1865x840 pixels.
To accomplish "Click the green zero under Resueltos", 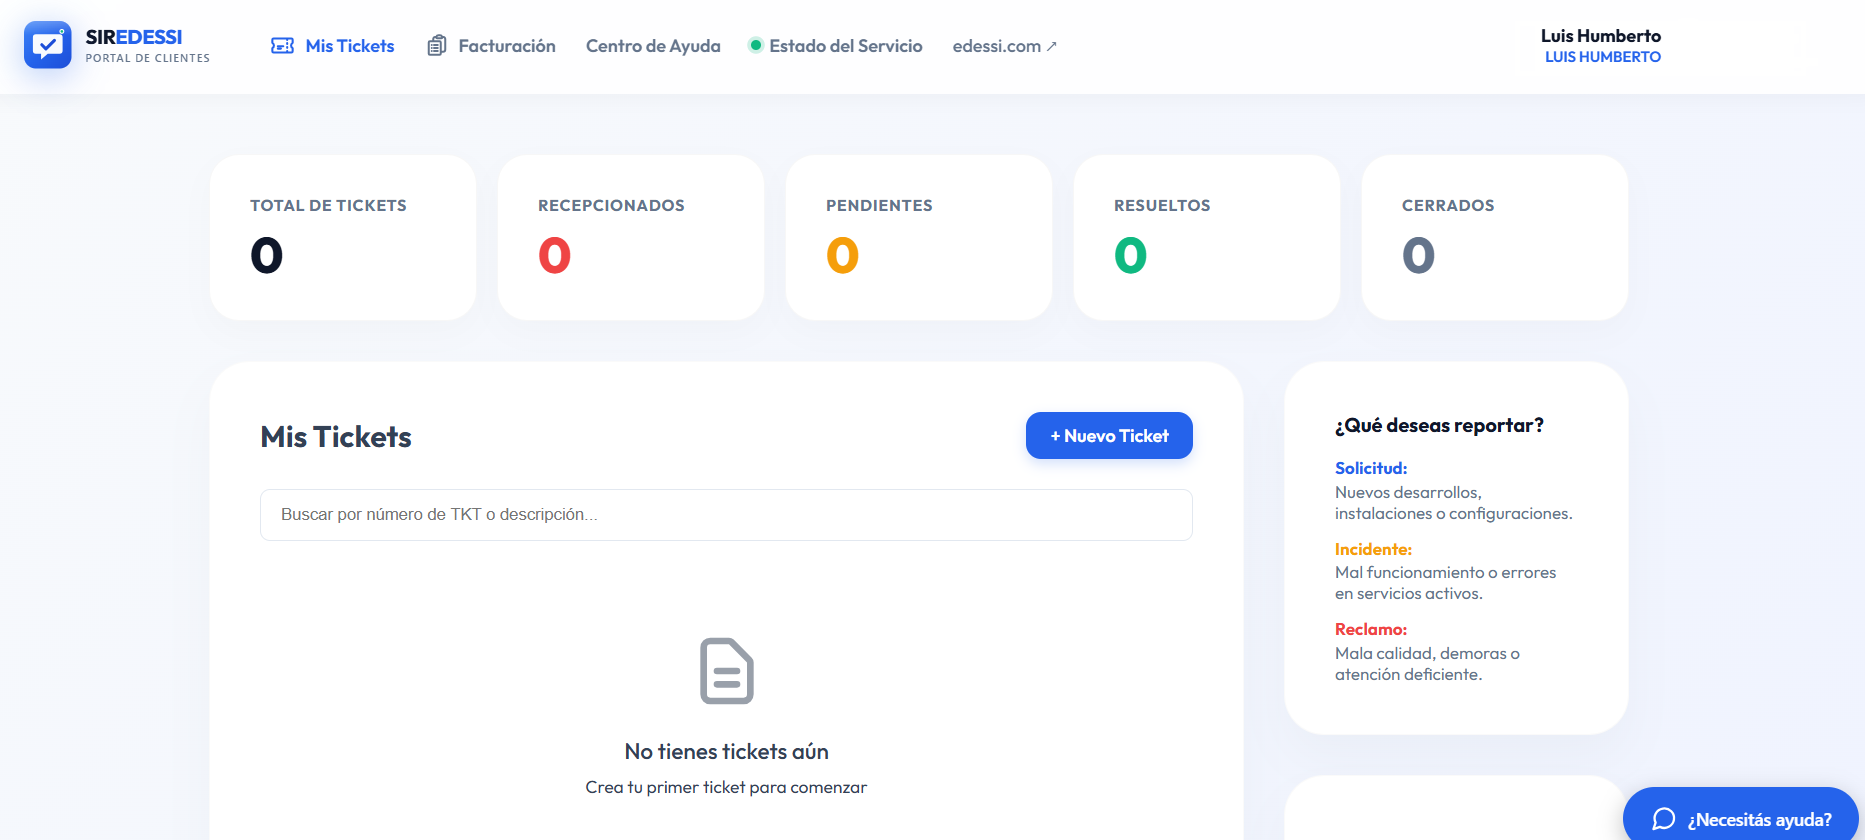I will point(1131,255).
